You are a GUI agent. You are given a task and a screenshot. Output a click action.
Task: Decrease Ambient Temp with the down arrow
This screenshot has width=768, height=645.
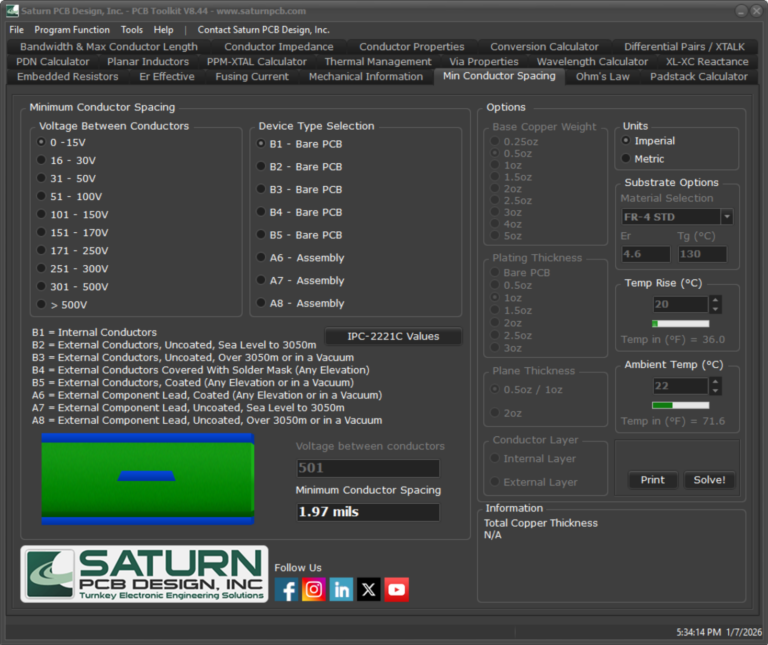point(715,390)
